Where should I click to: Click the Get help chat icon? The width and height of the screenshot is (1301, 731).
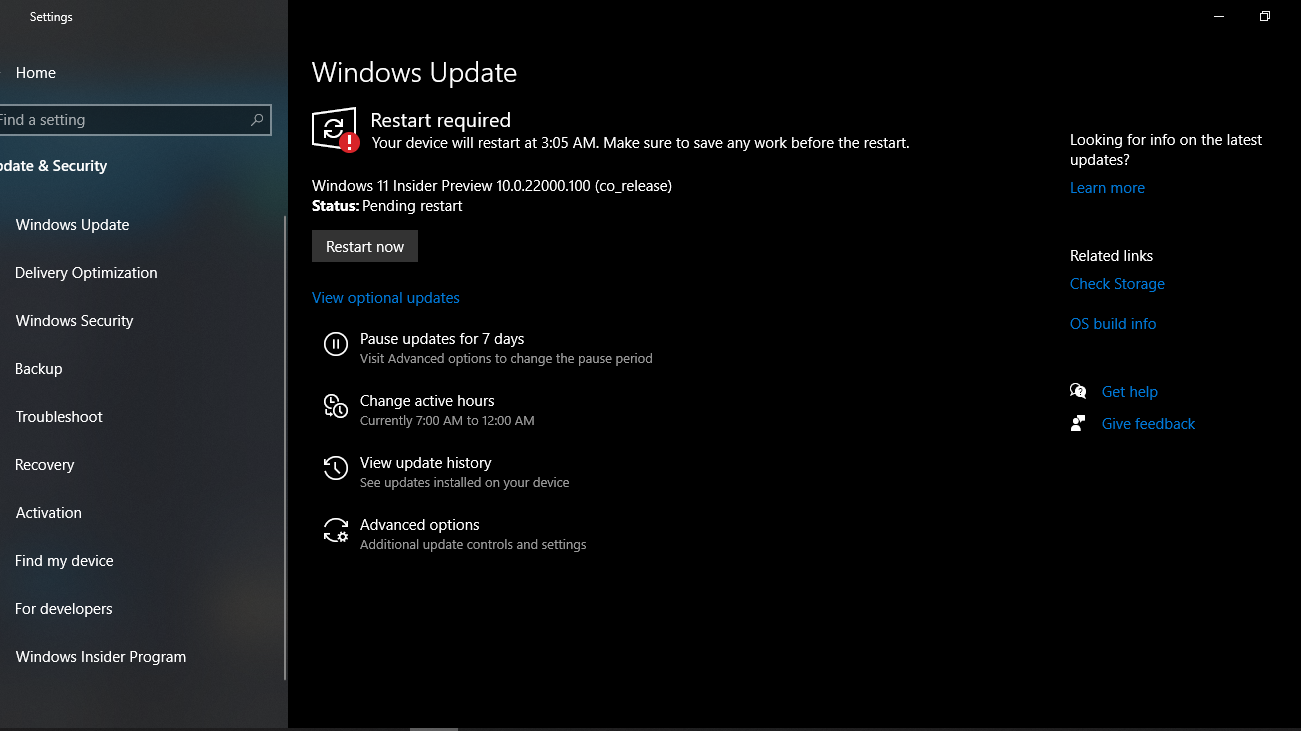point(1078,391)
